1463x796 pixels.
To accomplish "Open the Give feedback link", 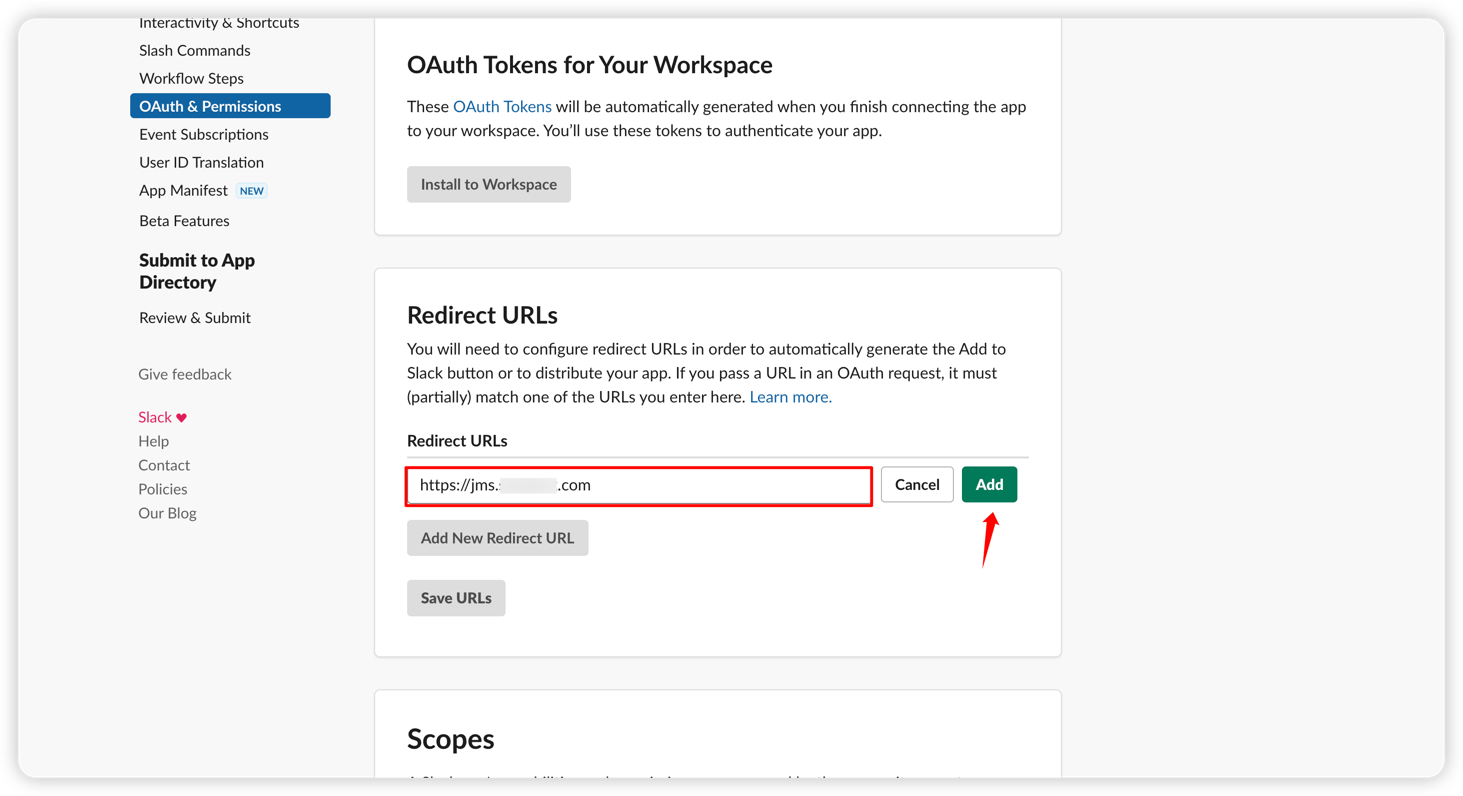I will tap(184, 373).
